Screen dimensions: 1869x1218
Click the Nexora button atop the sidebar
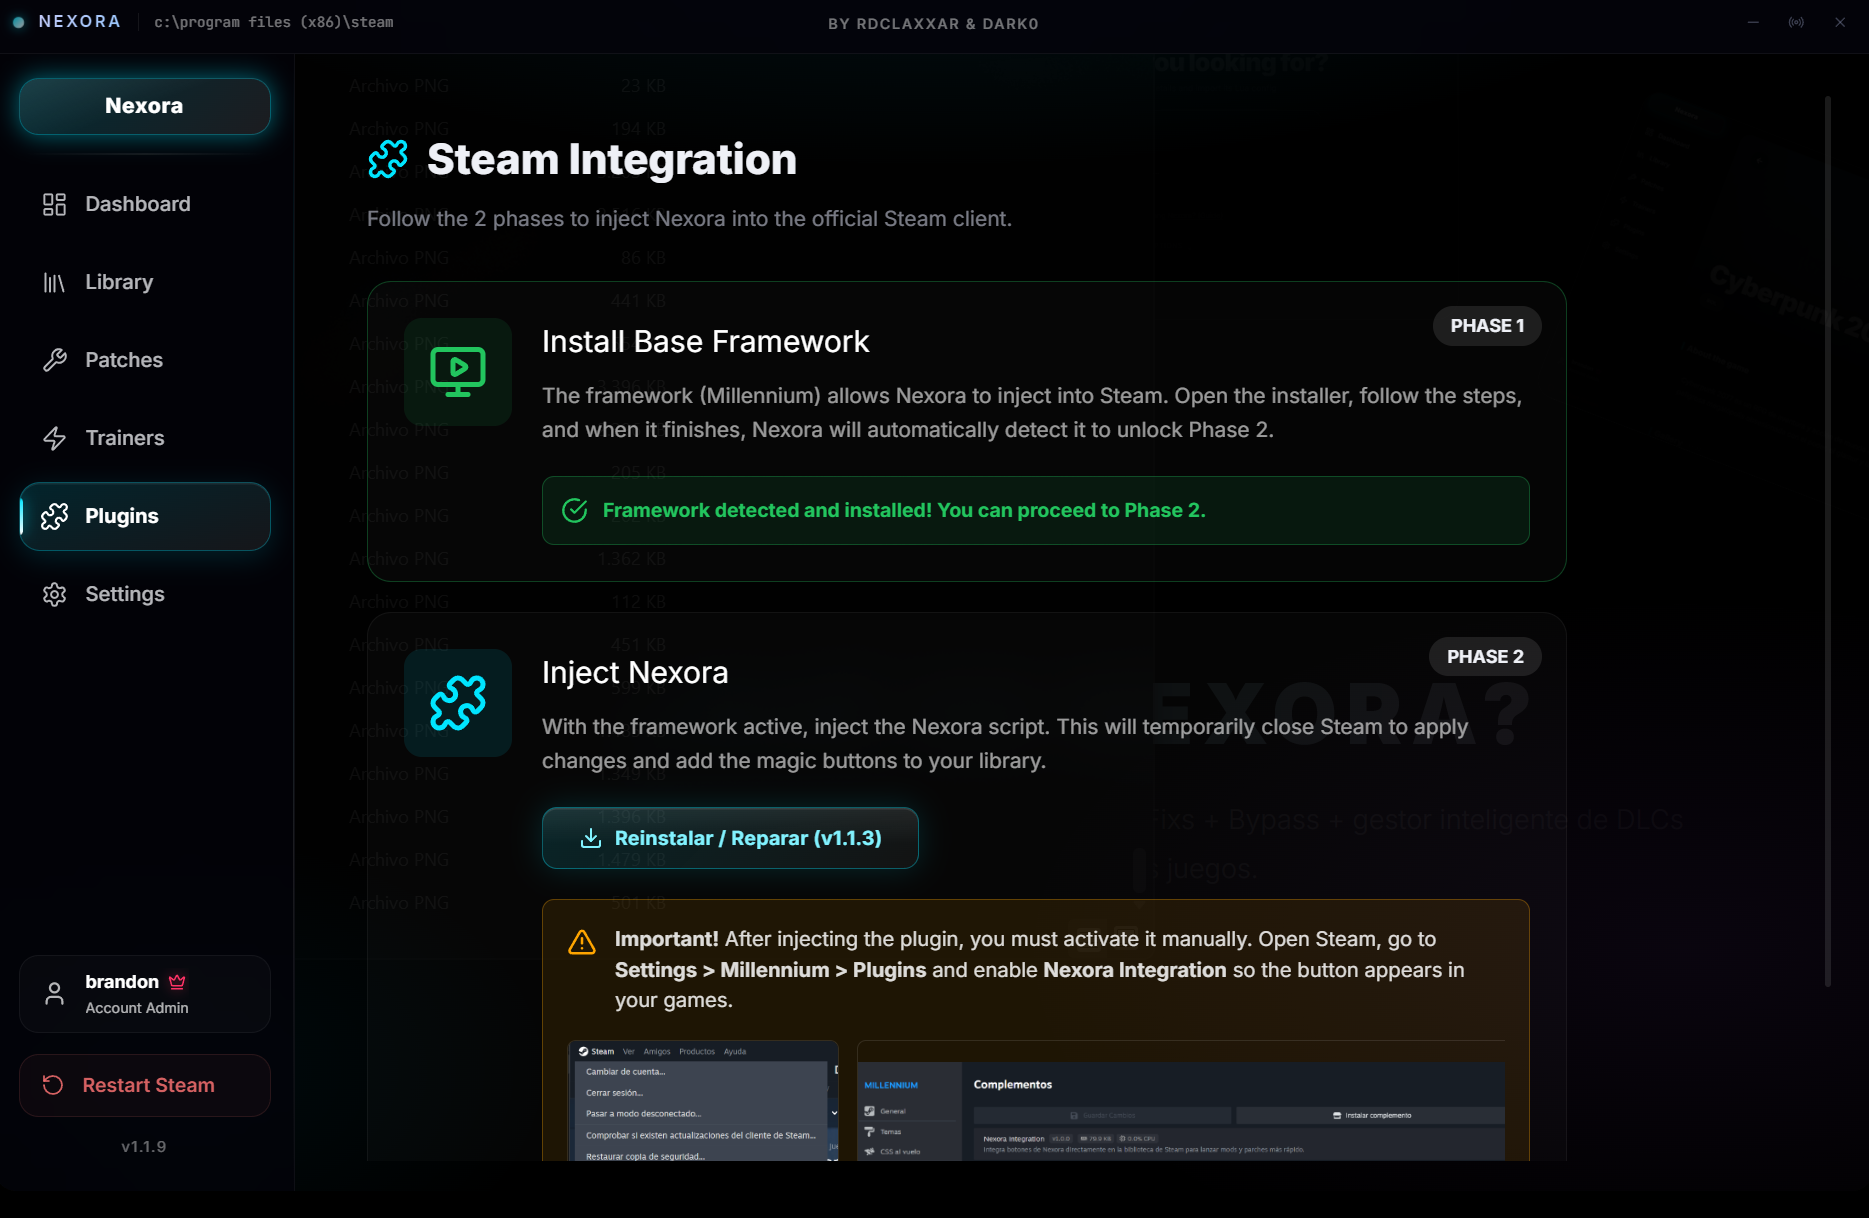[145, 106]
